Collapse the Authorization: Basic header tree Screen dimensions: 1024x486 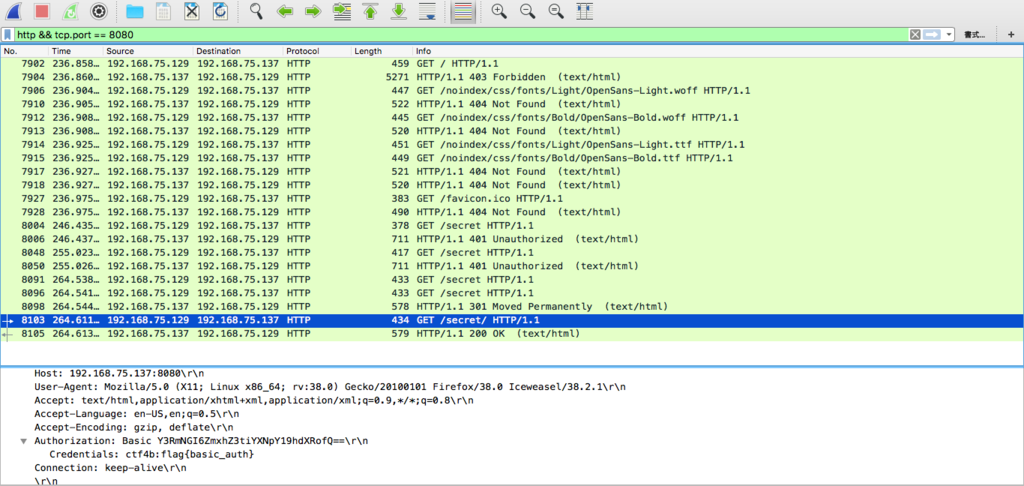click(24, 441)
